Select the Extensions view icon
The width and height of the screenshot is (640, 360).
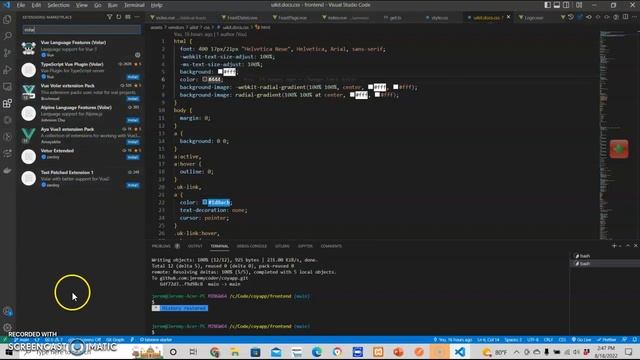click(7, 103)
